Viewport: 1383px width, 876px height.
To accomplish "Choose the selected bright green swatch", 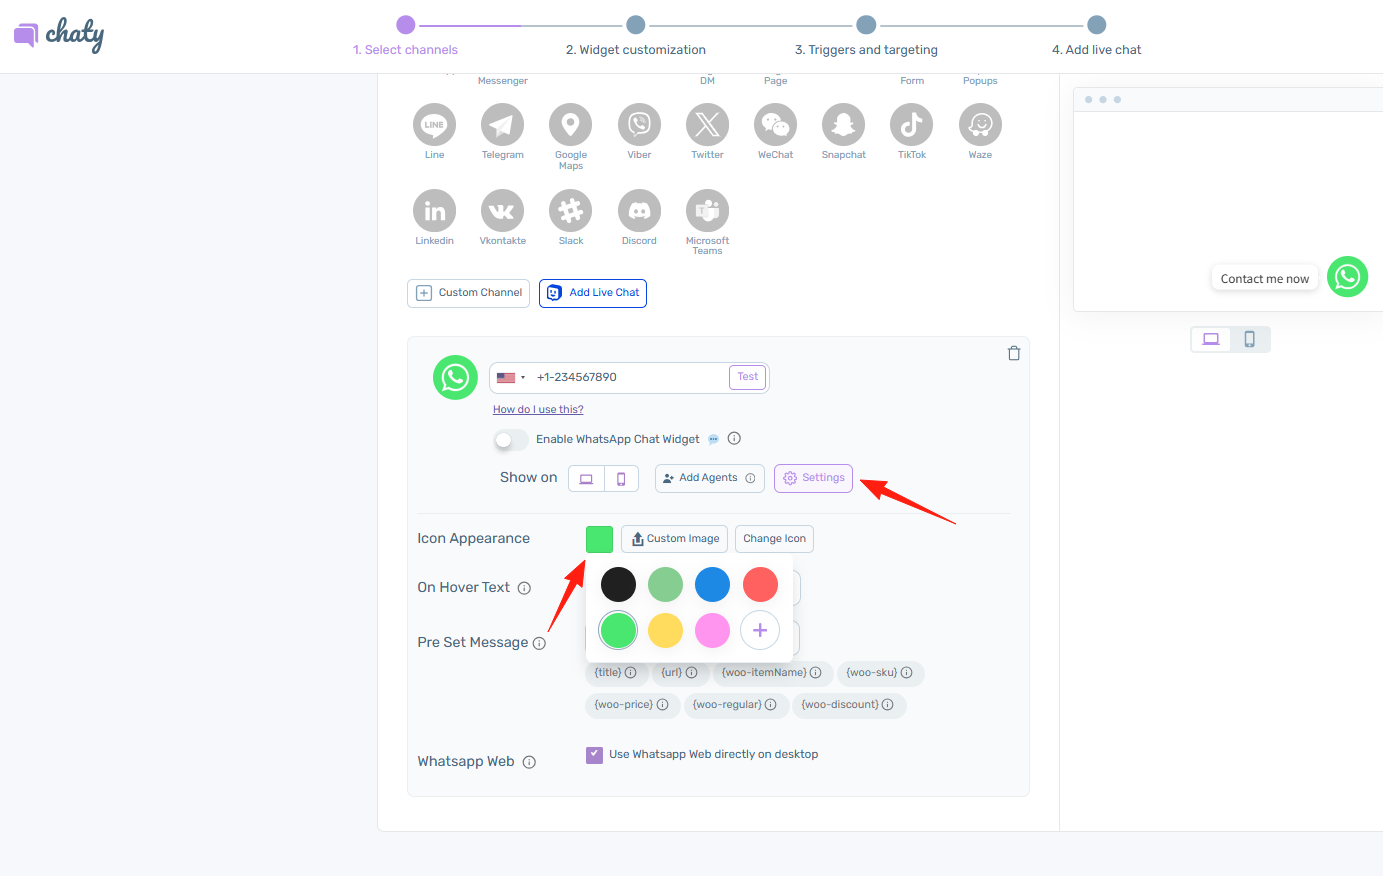I will point(618,630).
